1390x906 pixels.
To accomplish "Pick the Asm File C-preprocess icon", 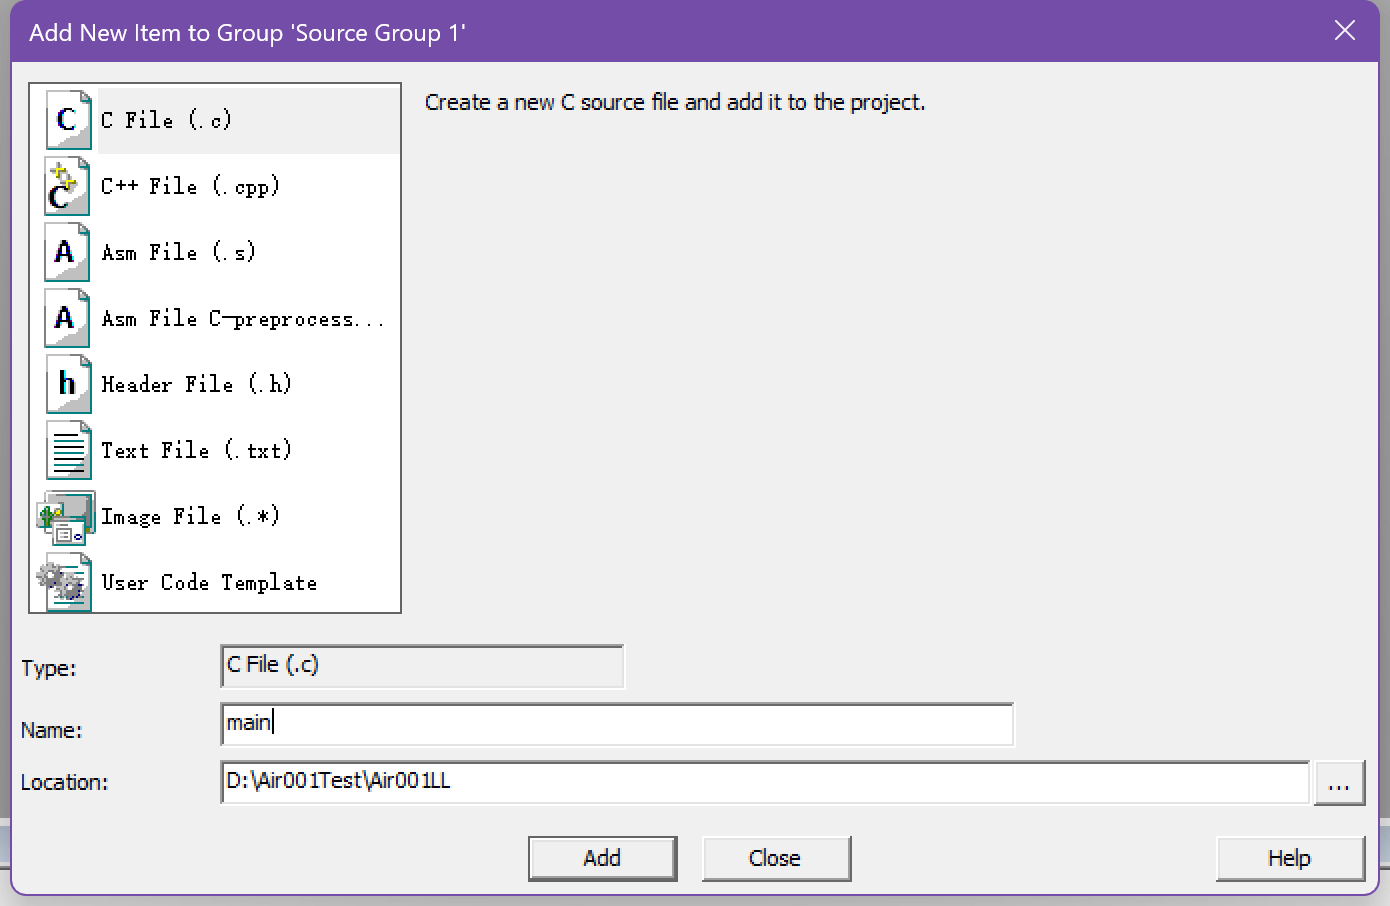I will 68,319.
